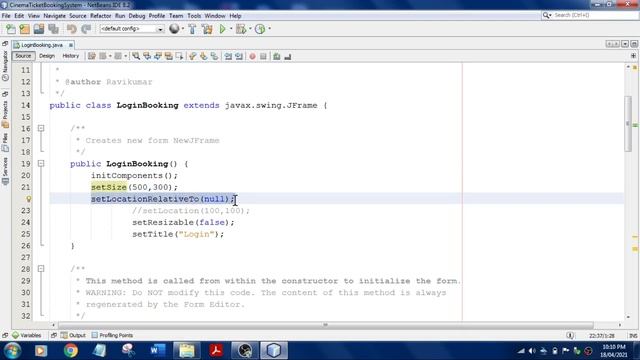Click the Last Edit editor icon
The height and width of the screenshot is (360, 640).
tap(92, 56)
